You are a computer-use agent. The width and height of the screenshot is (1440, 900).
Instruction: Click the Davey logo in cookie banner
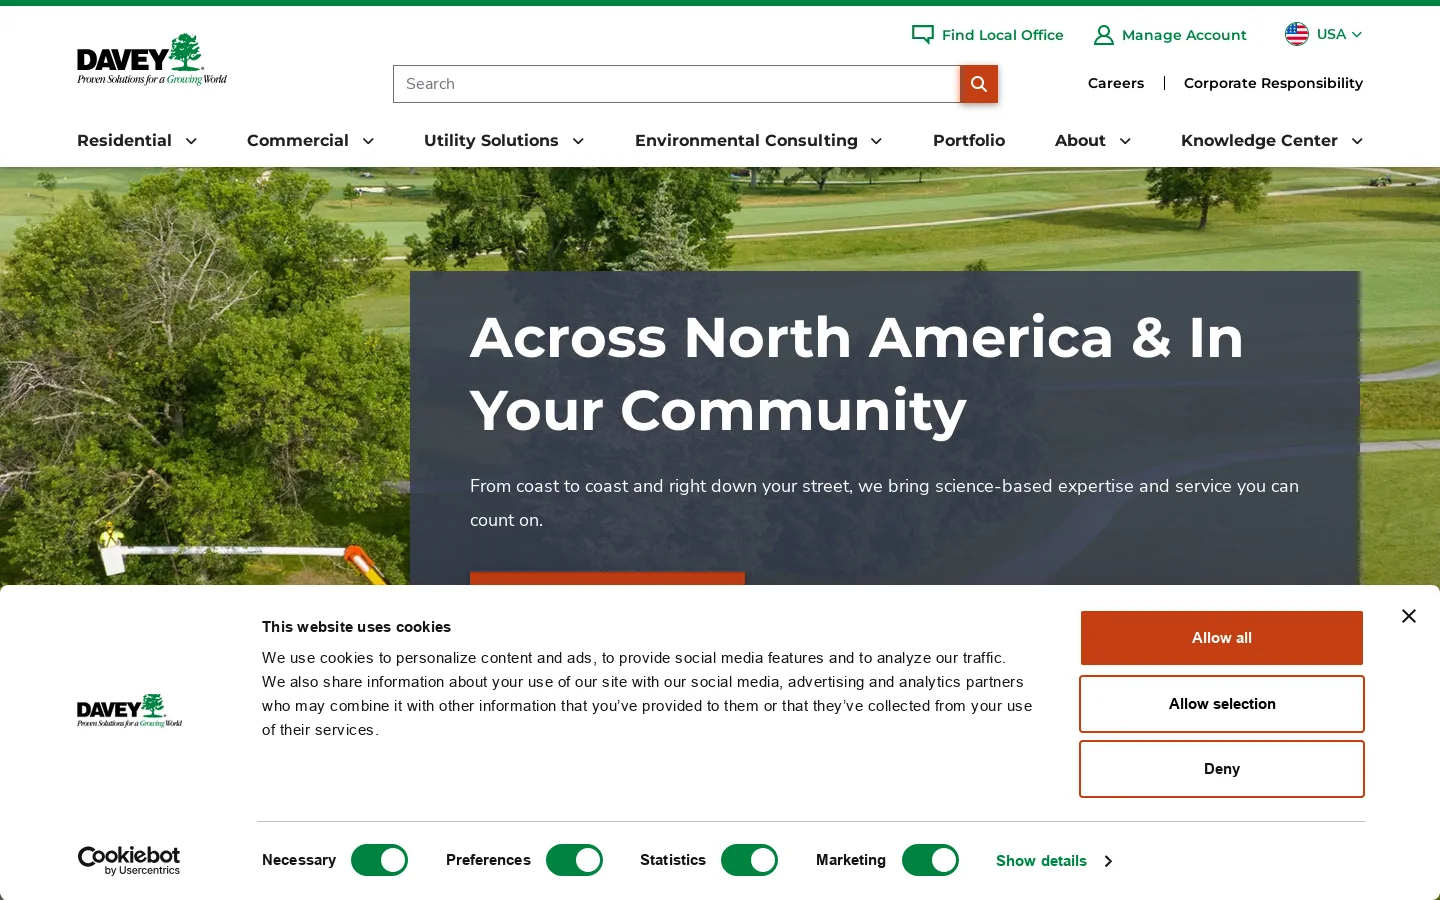point(130,711)
